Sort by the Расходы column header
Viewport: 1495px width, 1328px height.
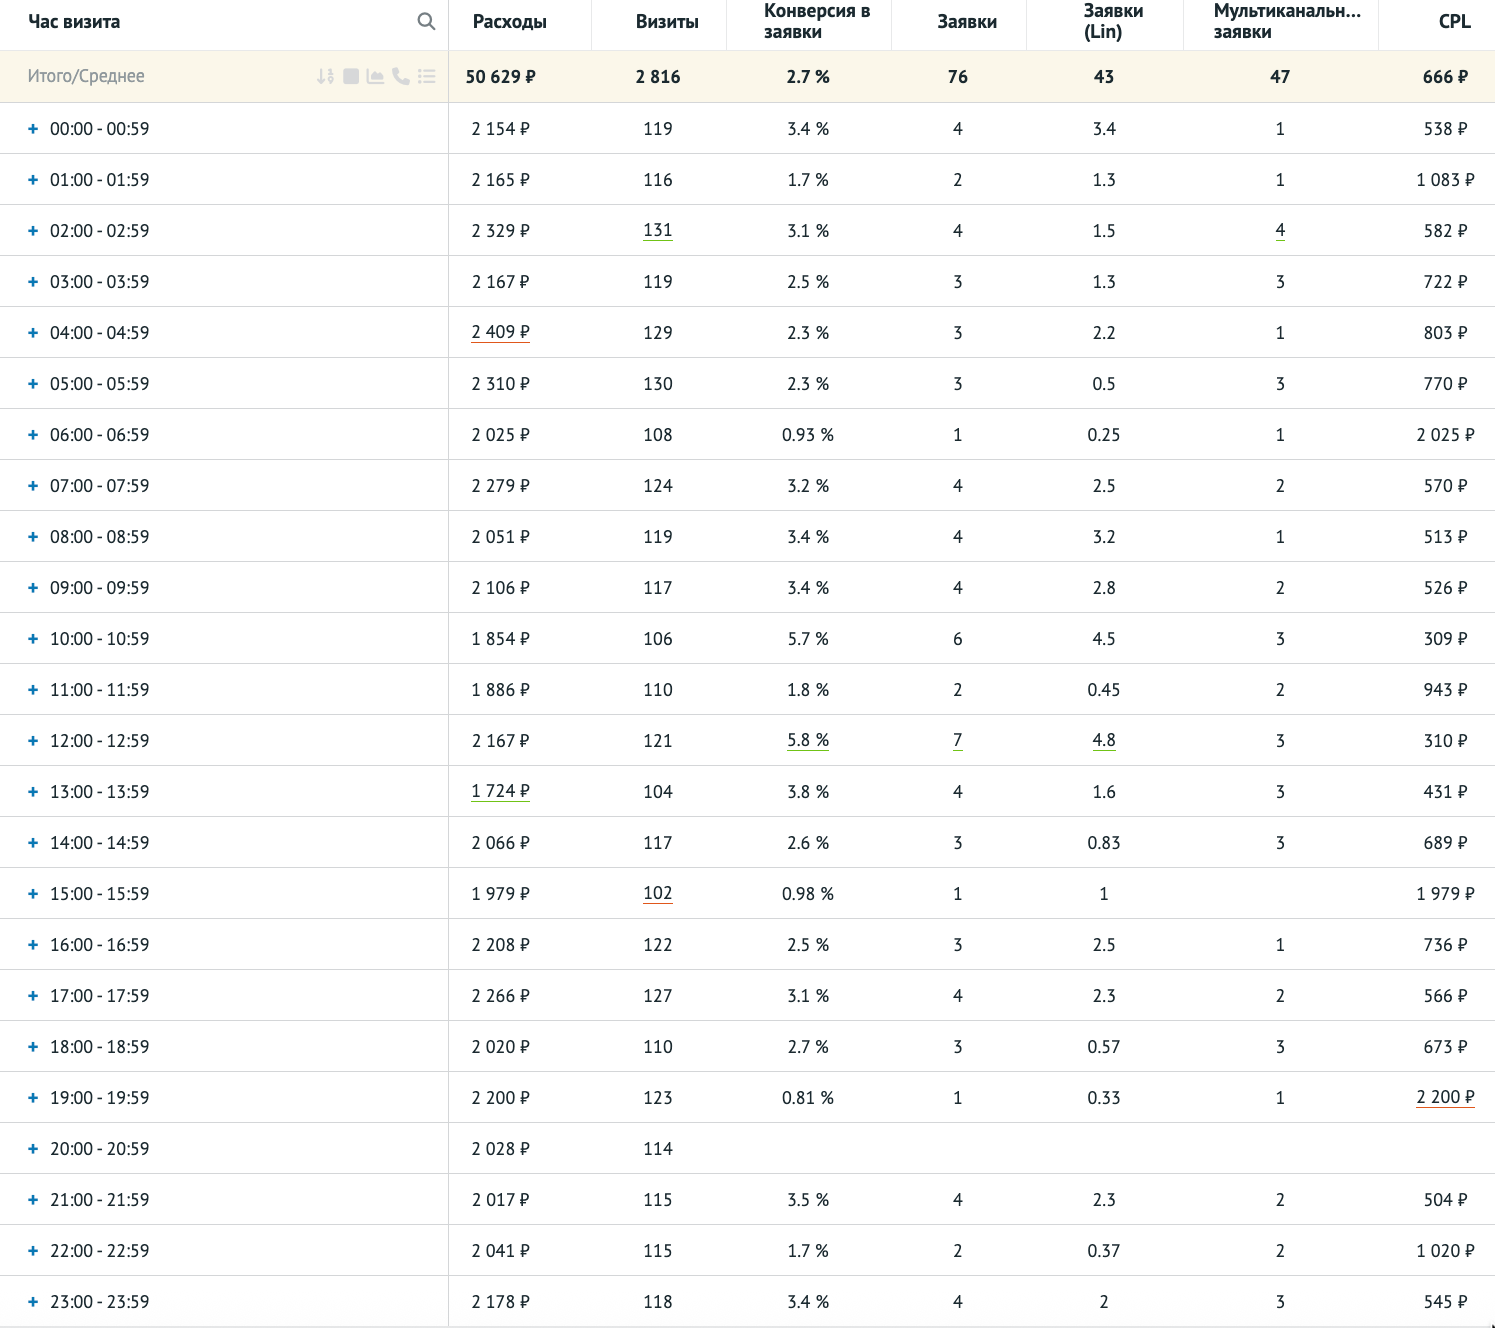[x=509, y=22]
